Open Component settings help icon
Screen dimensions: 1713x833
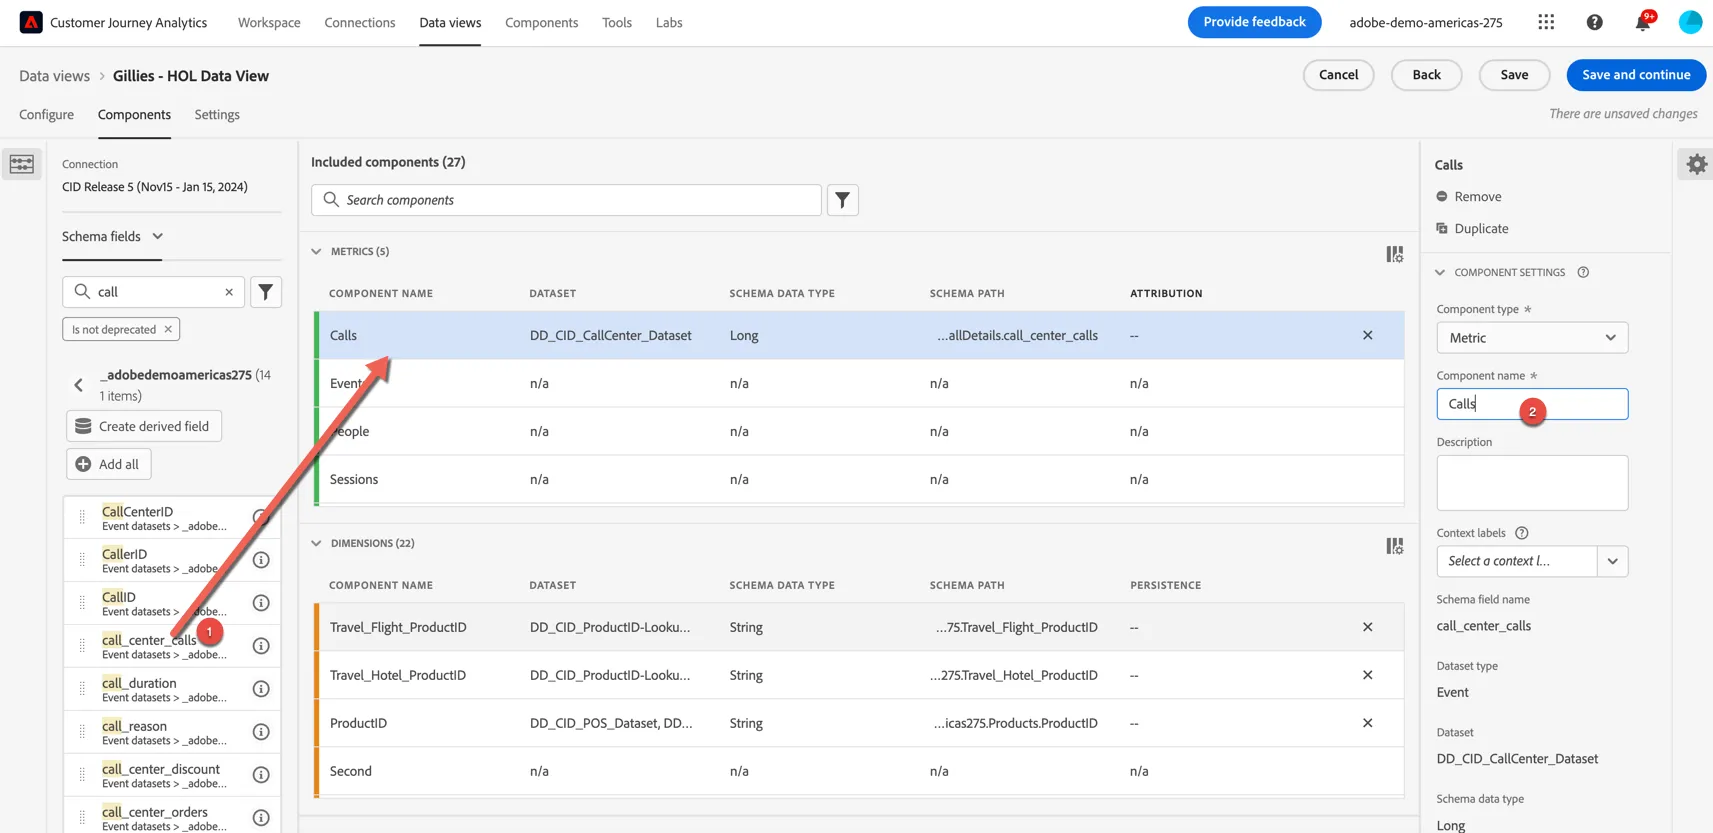[1583, 272]
